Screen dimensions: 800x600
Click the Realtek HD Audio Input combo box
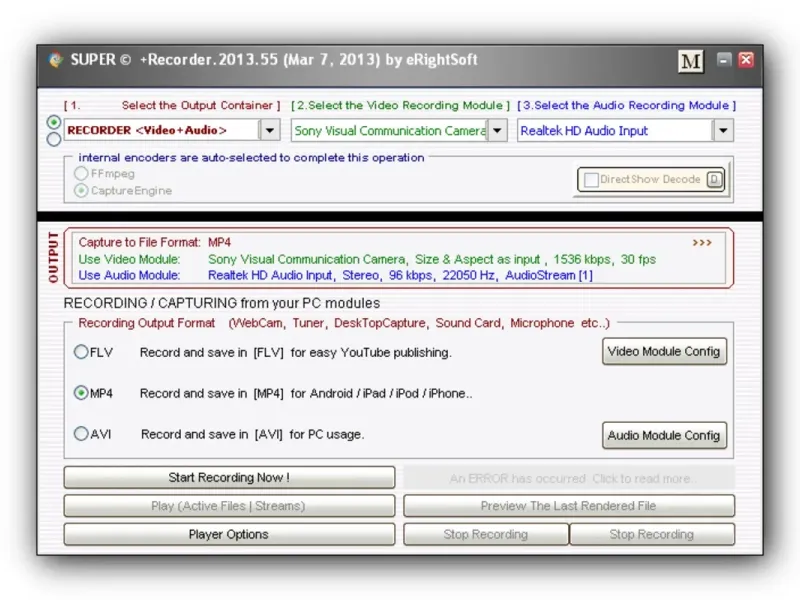(x=626, y=131)
